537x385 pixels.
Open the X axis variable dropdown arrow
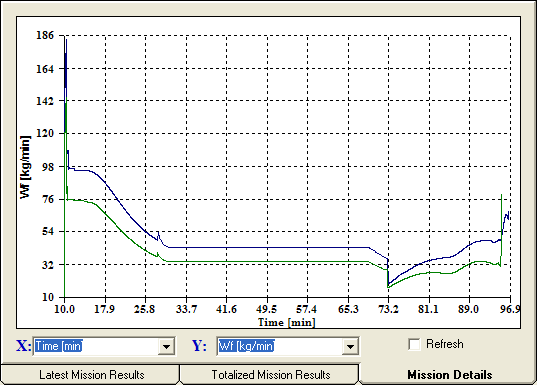tap(166, 346)
